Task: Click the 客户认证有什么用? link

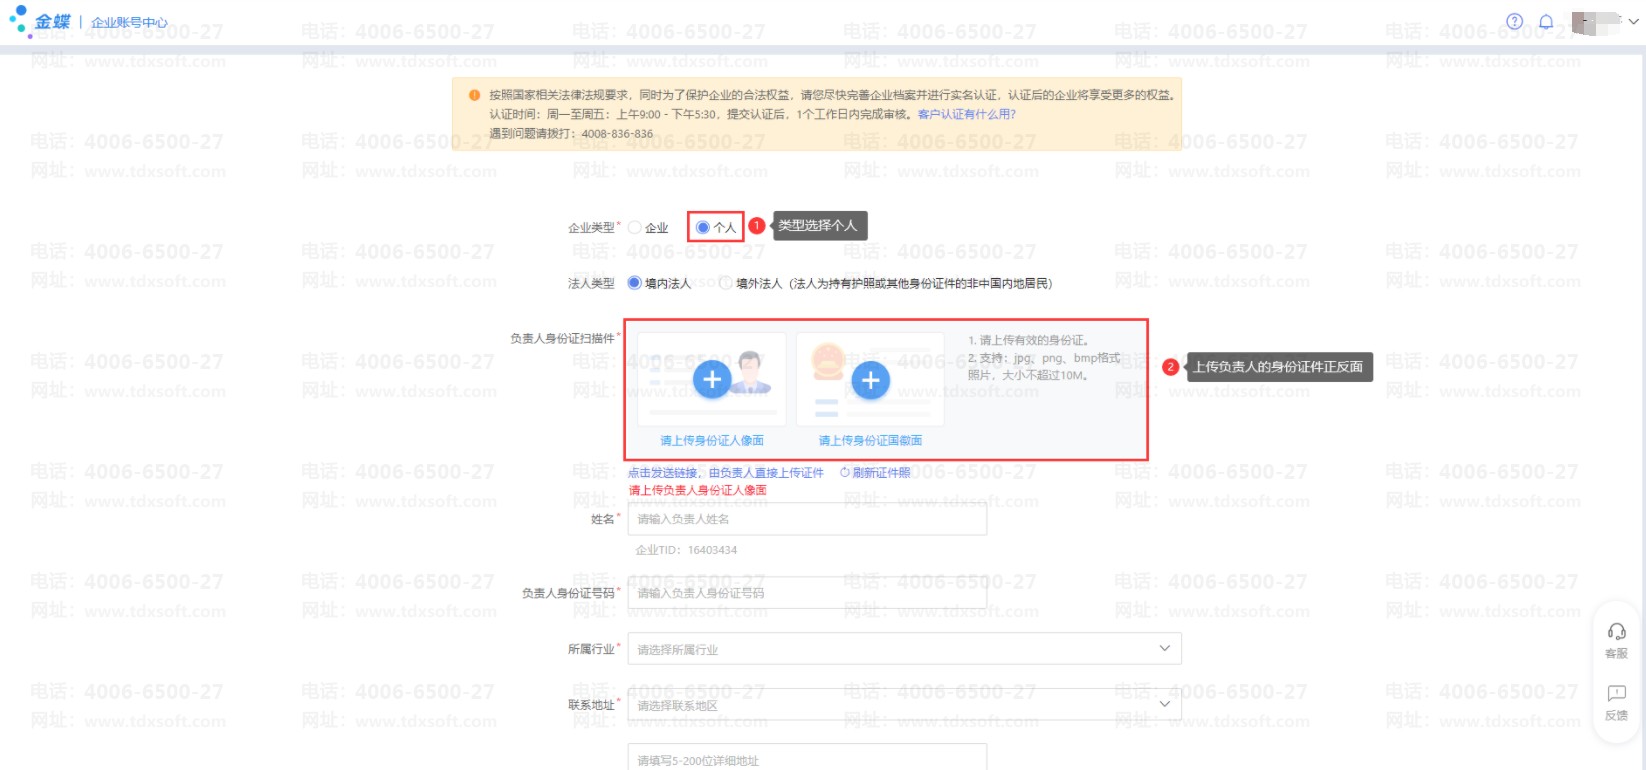Action: pyautogui.click(x=966, y=114)
